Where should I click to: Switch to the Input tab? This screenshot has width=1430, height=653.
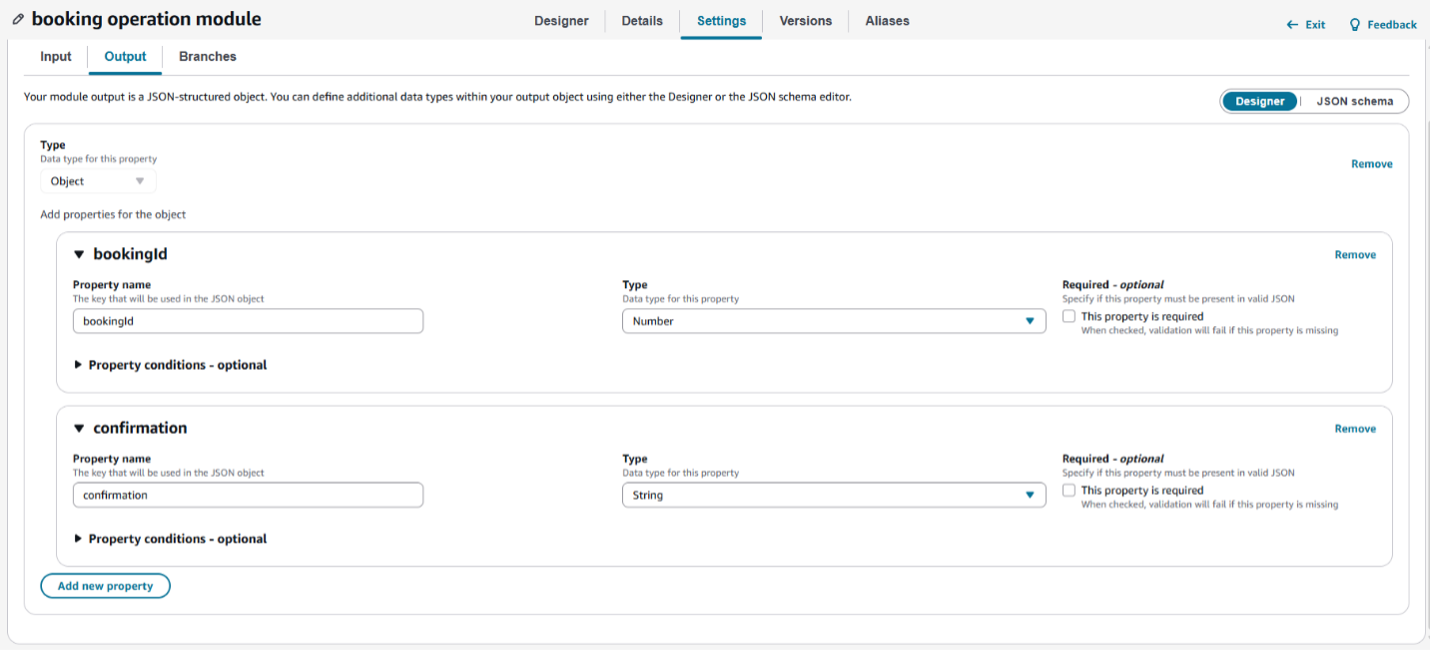pos(56,57)
